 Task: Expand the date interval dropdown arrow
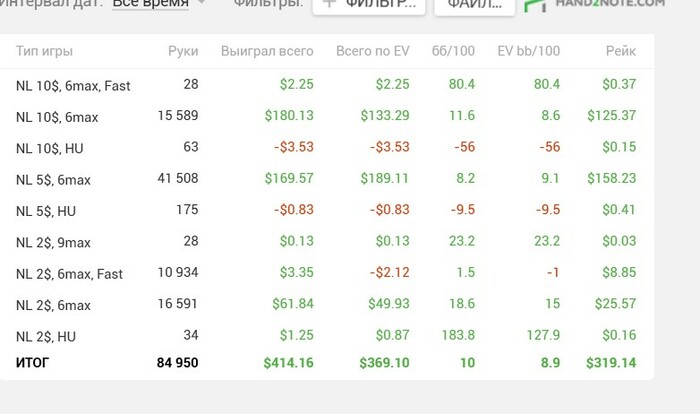(x=201, y=3)
